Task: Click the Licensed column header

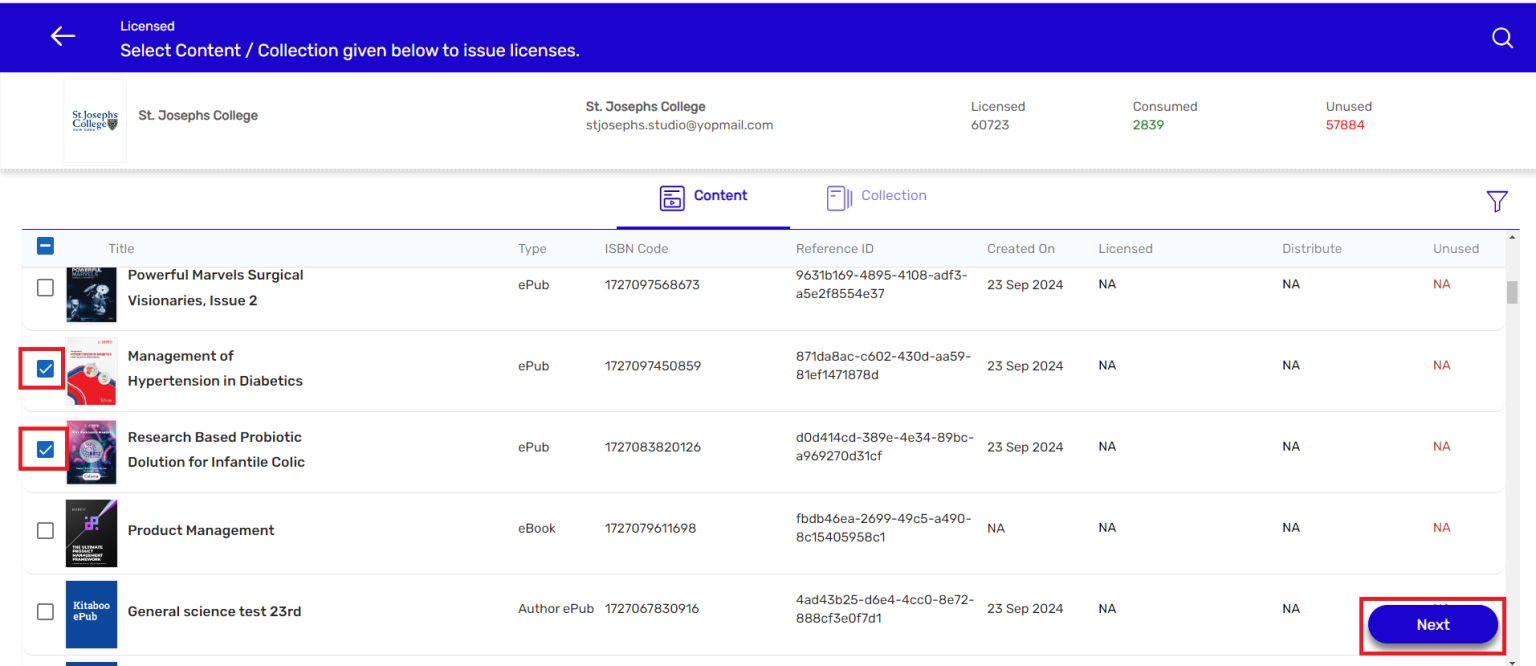Action: (x=1125, y=249)
